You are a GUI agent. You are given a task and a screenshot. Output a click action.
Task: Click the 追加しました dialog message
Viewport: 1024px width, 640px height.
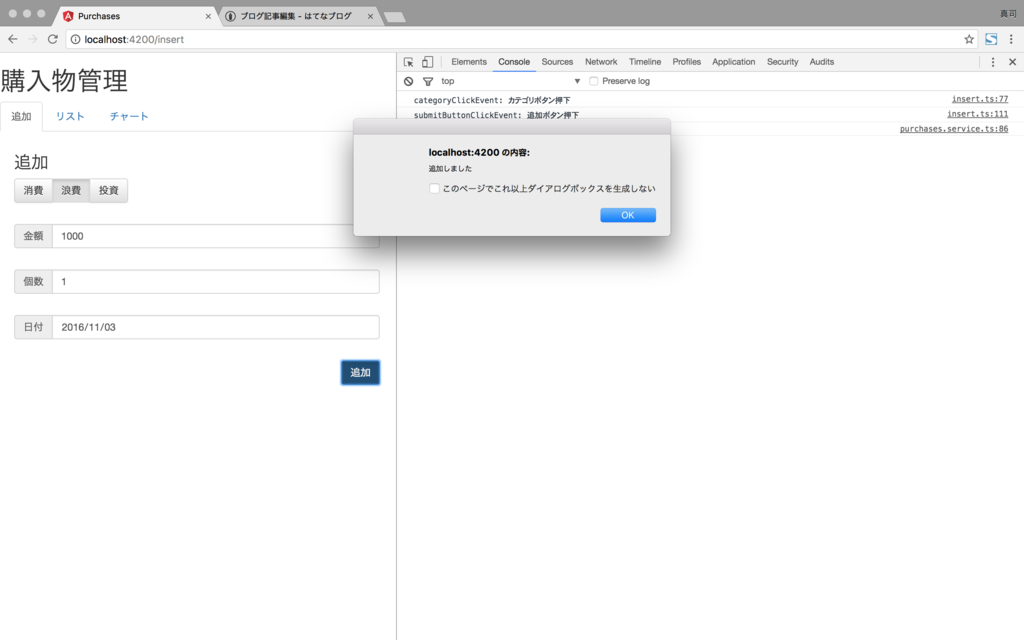click(x=450, y=168)
